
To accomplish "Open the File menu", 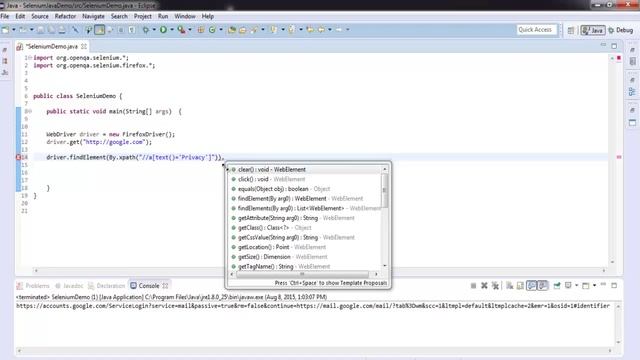I will coord(5,16).
